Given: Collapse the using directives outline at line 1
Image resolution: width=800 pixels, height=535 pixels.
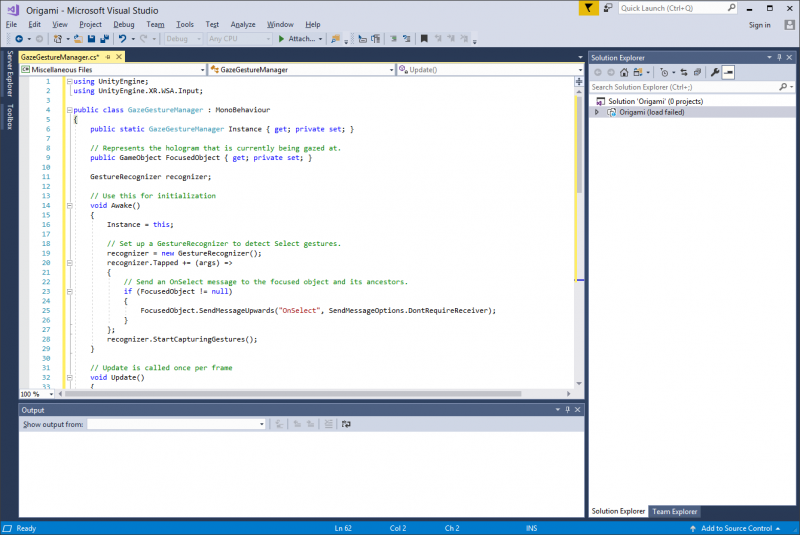Looking at the screenshot, I should point(69,81).
